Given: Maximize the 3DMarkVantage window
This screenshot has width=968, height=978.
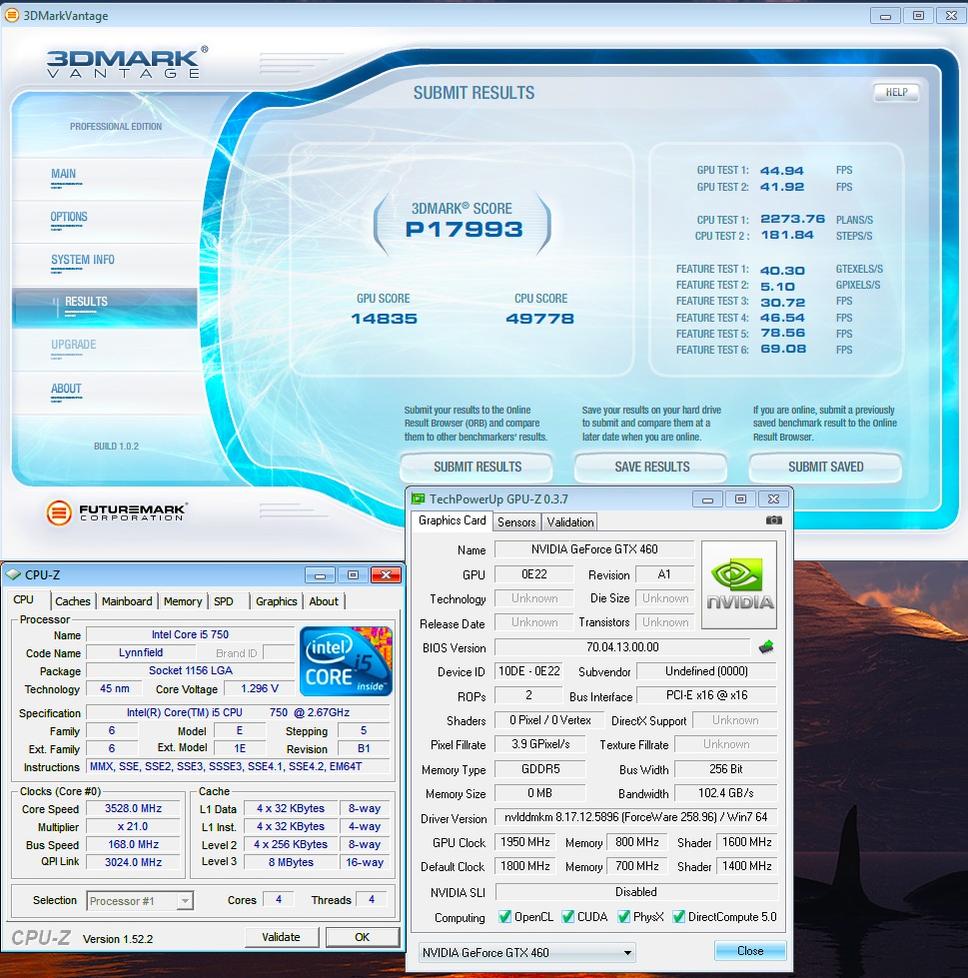Looking at the screenshot, I should [x=918, y=16].
